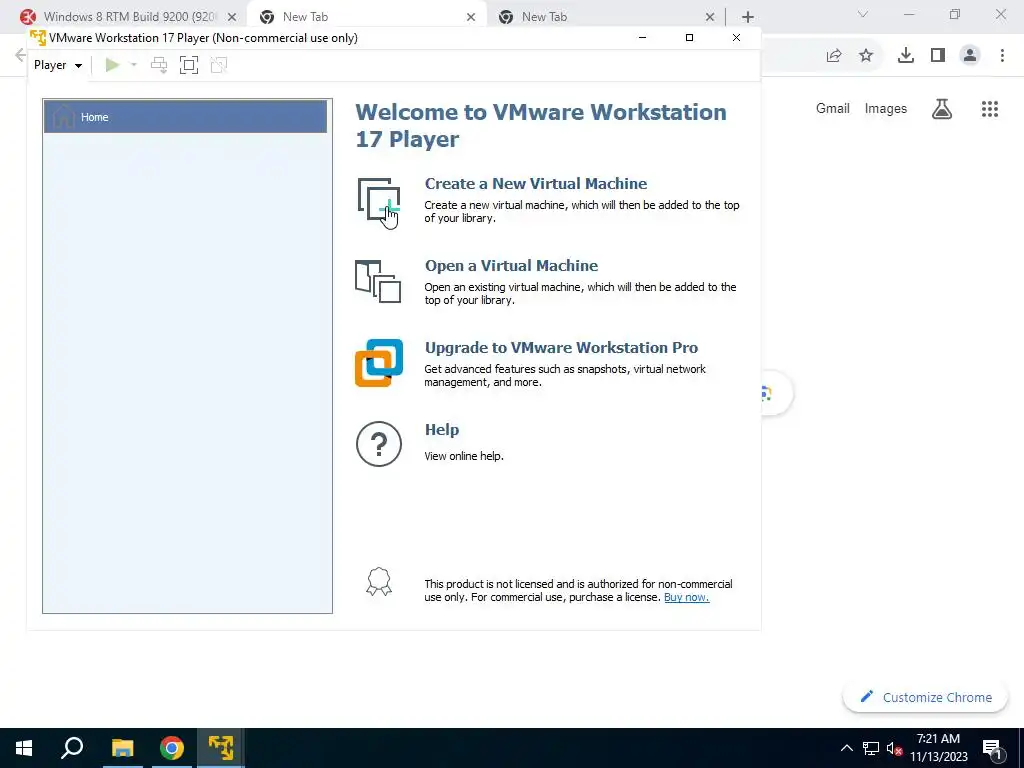Screen dimensions: 1024x768
Task: Open the Chrome profile avatar
Action: coord(970,56)
